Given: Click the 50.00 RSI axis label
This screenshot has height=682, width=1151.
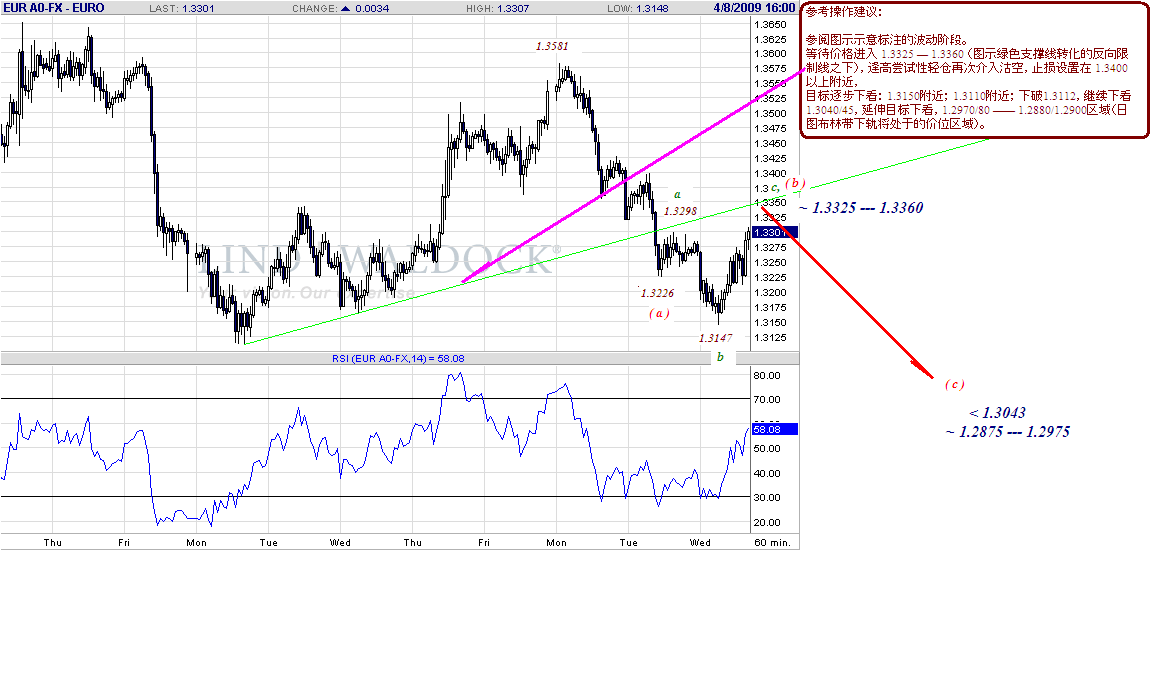Looking at the screenshot, I should 767,449.
